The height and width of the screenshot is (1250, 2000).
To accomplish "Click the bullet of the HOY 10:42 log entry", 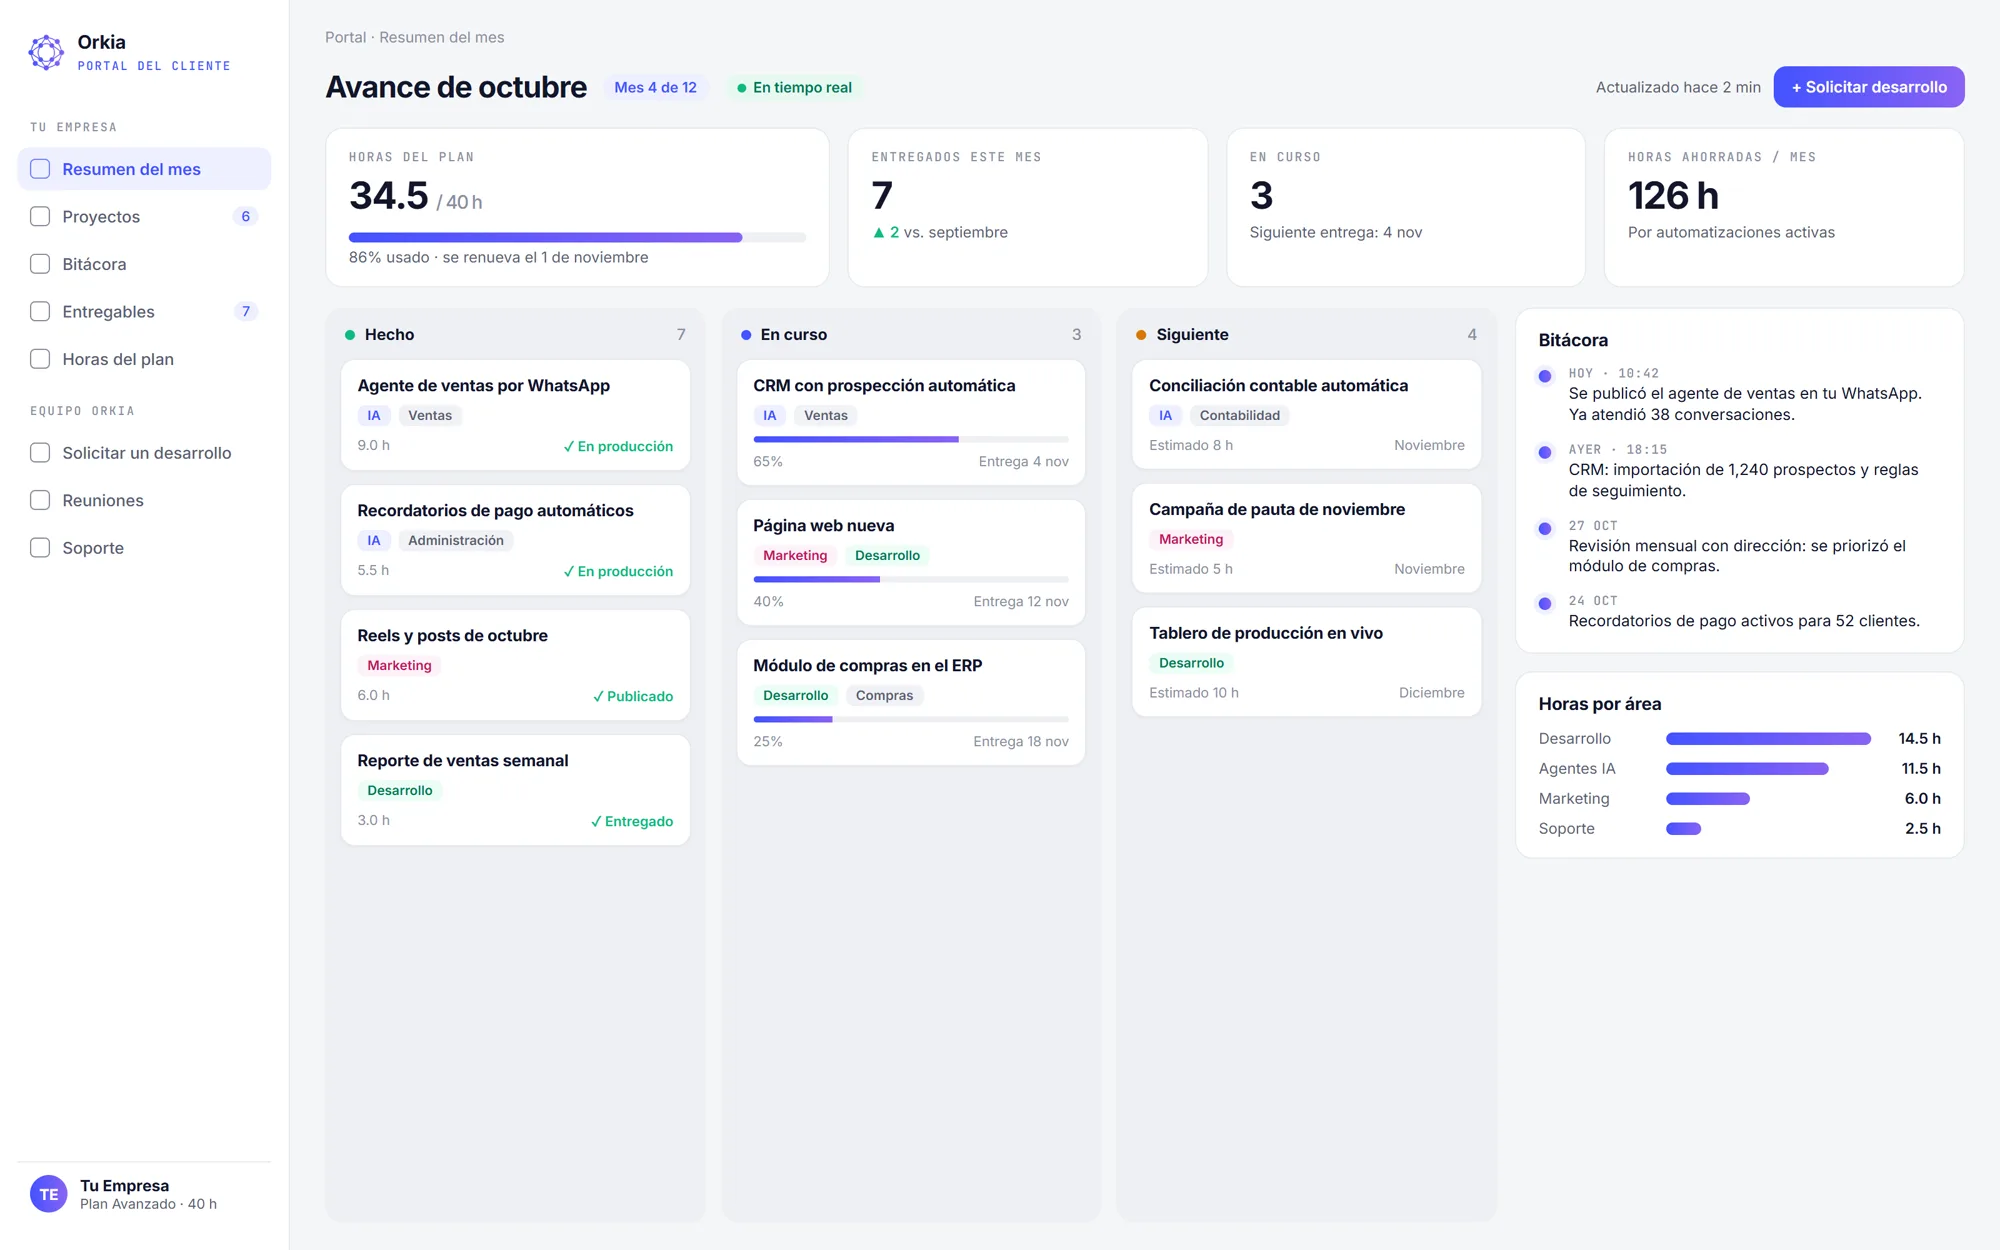I will click(x=1545, y=376).
